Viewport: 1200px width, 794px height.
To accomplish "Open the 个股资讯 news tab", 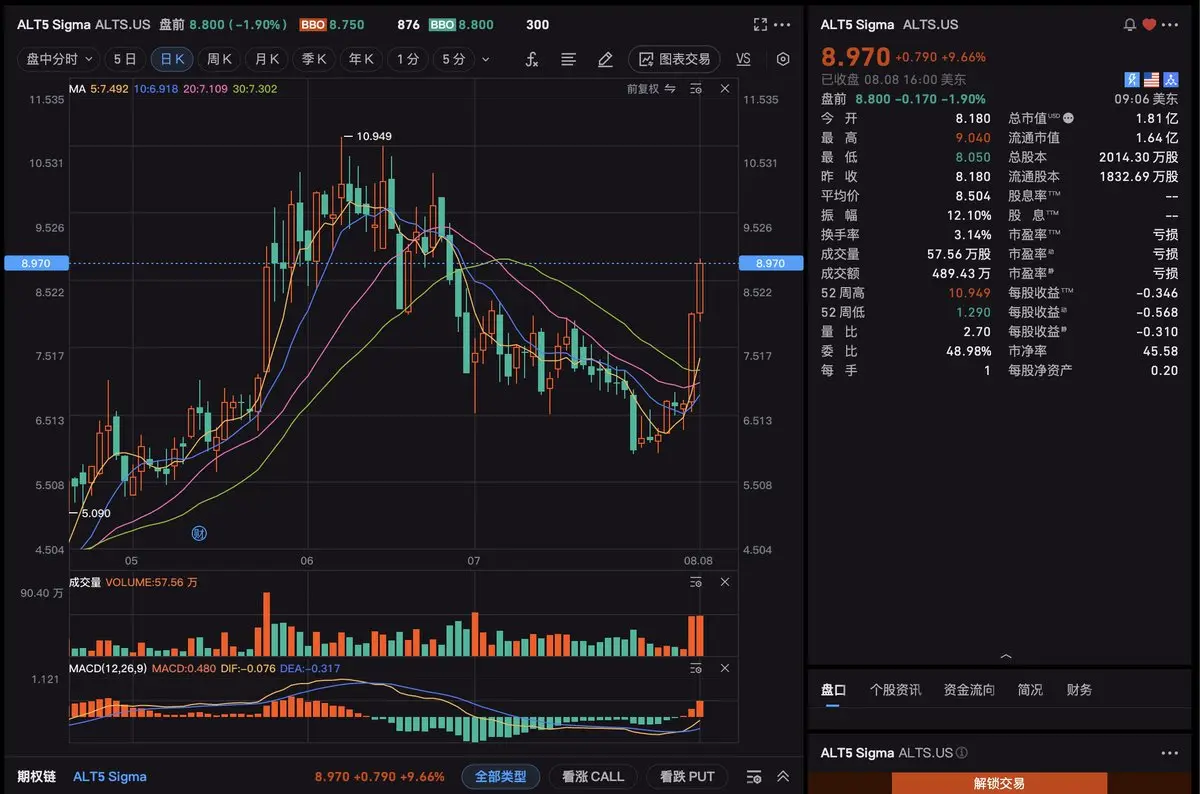I will (x=895, y=690).
